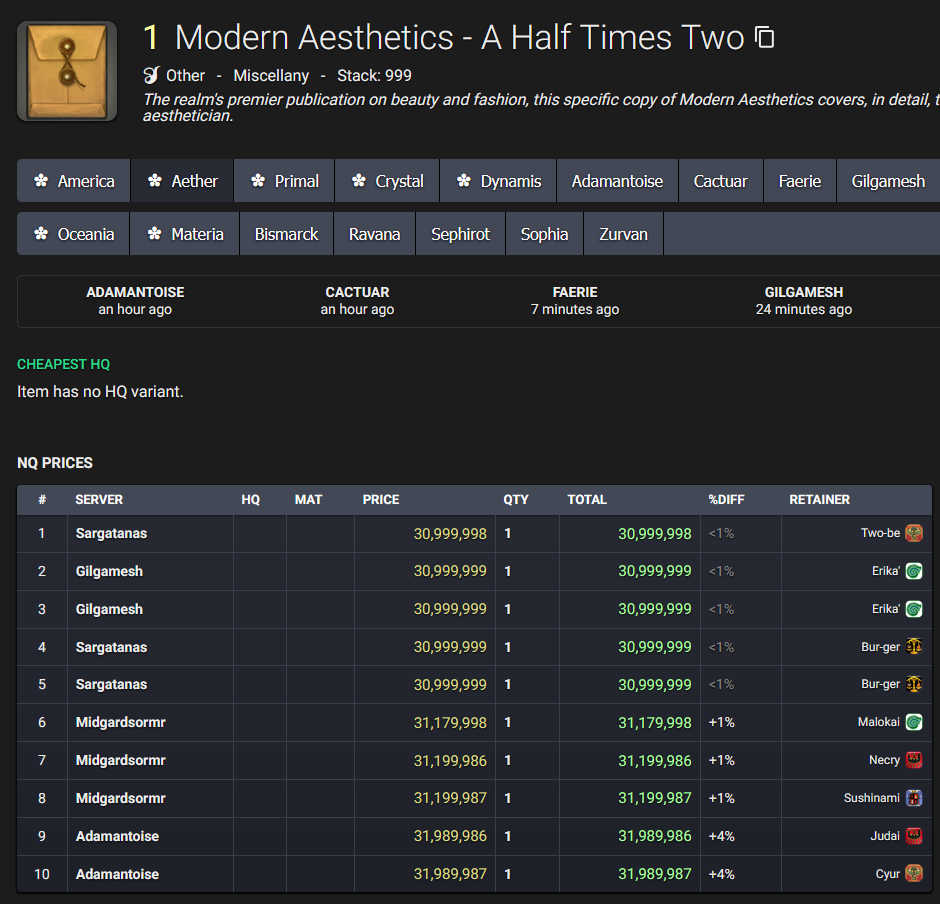Screen dimensions: 940x904
Task: Click Sushinami retainer's city icon
Action: [x=914, y=798]
